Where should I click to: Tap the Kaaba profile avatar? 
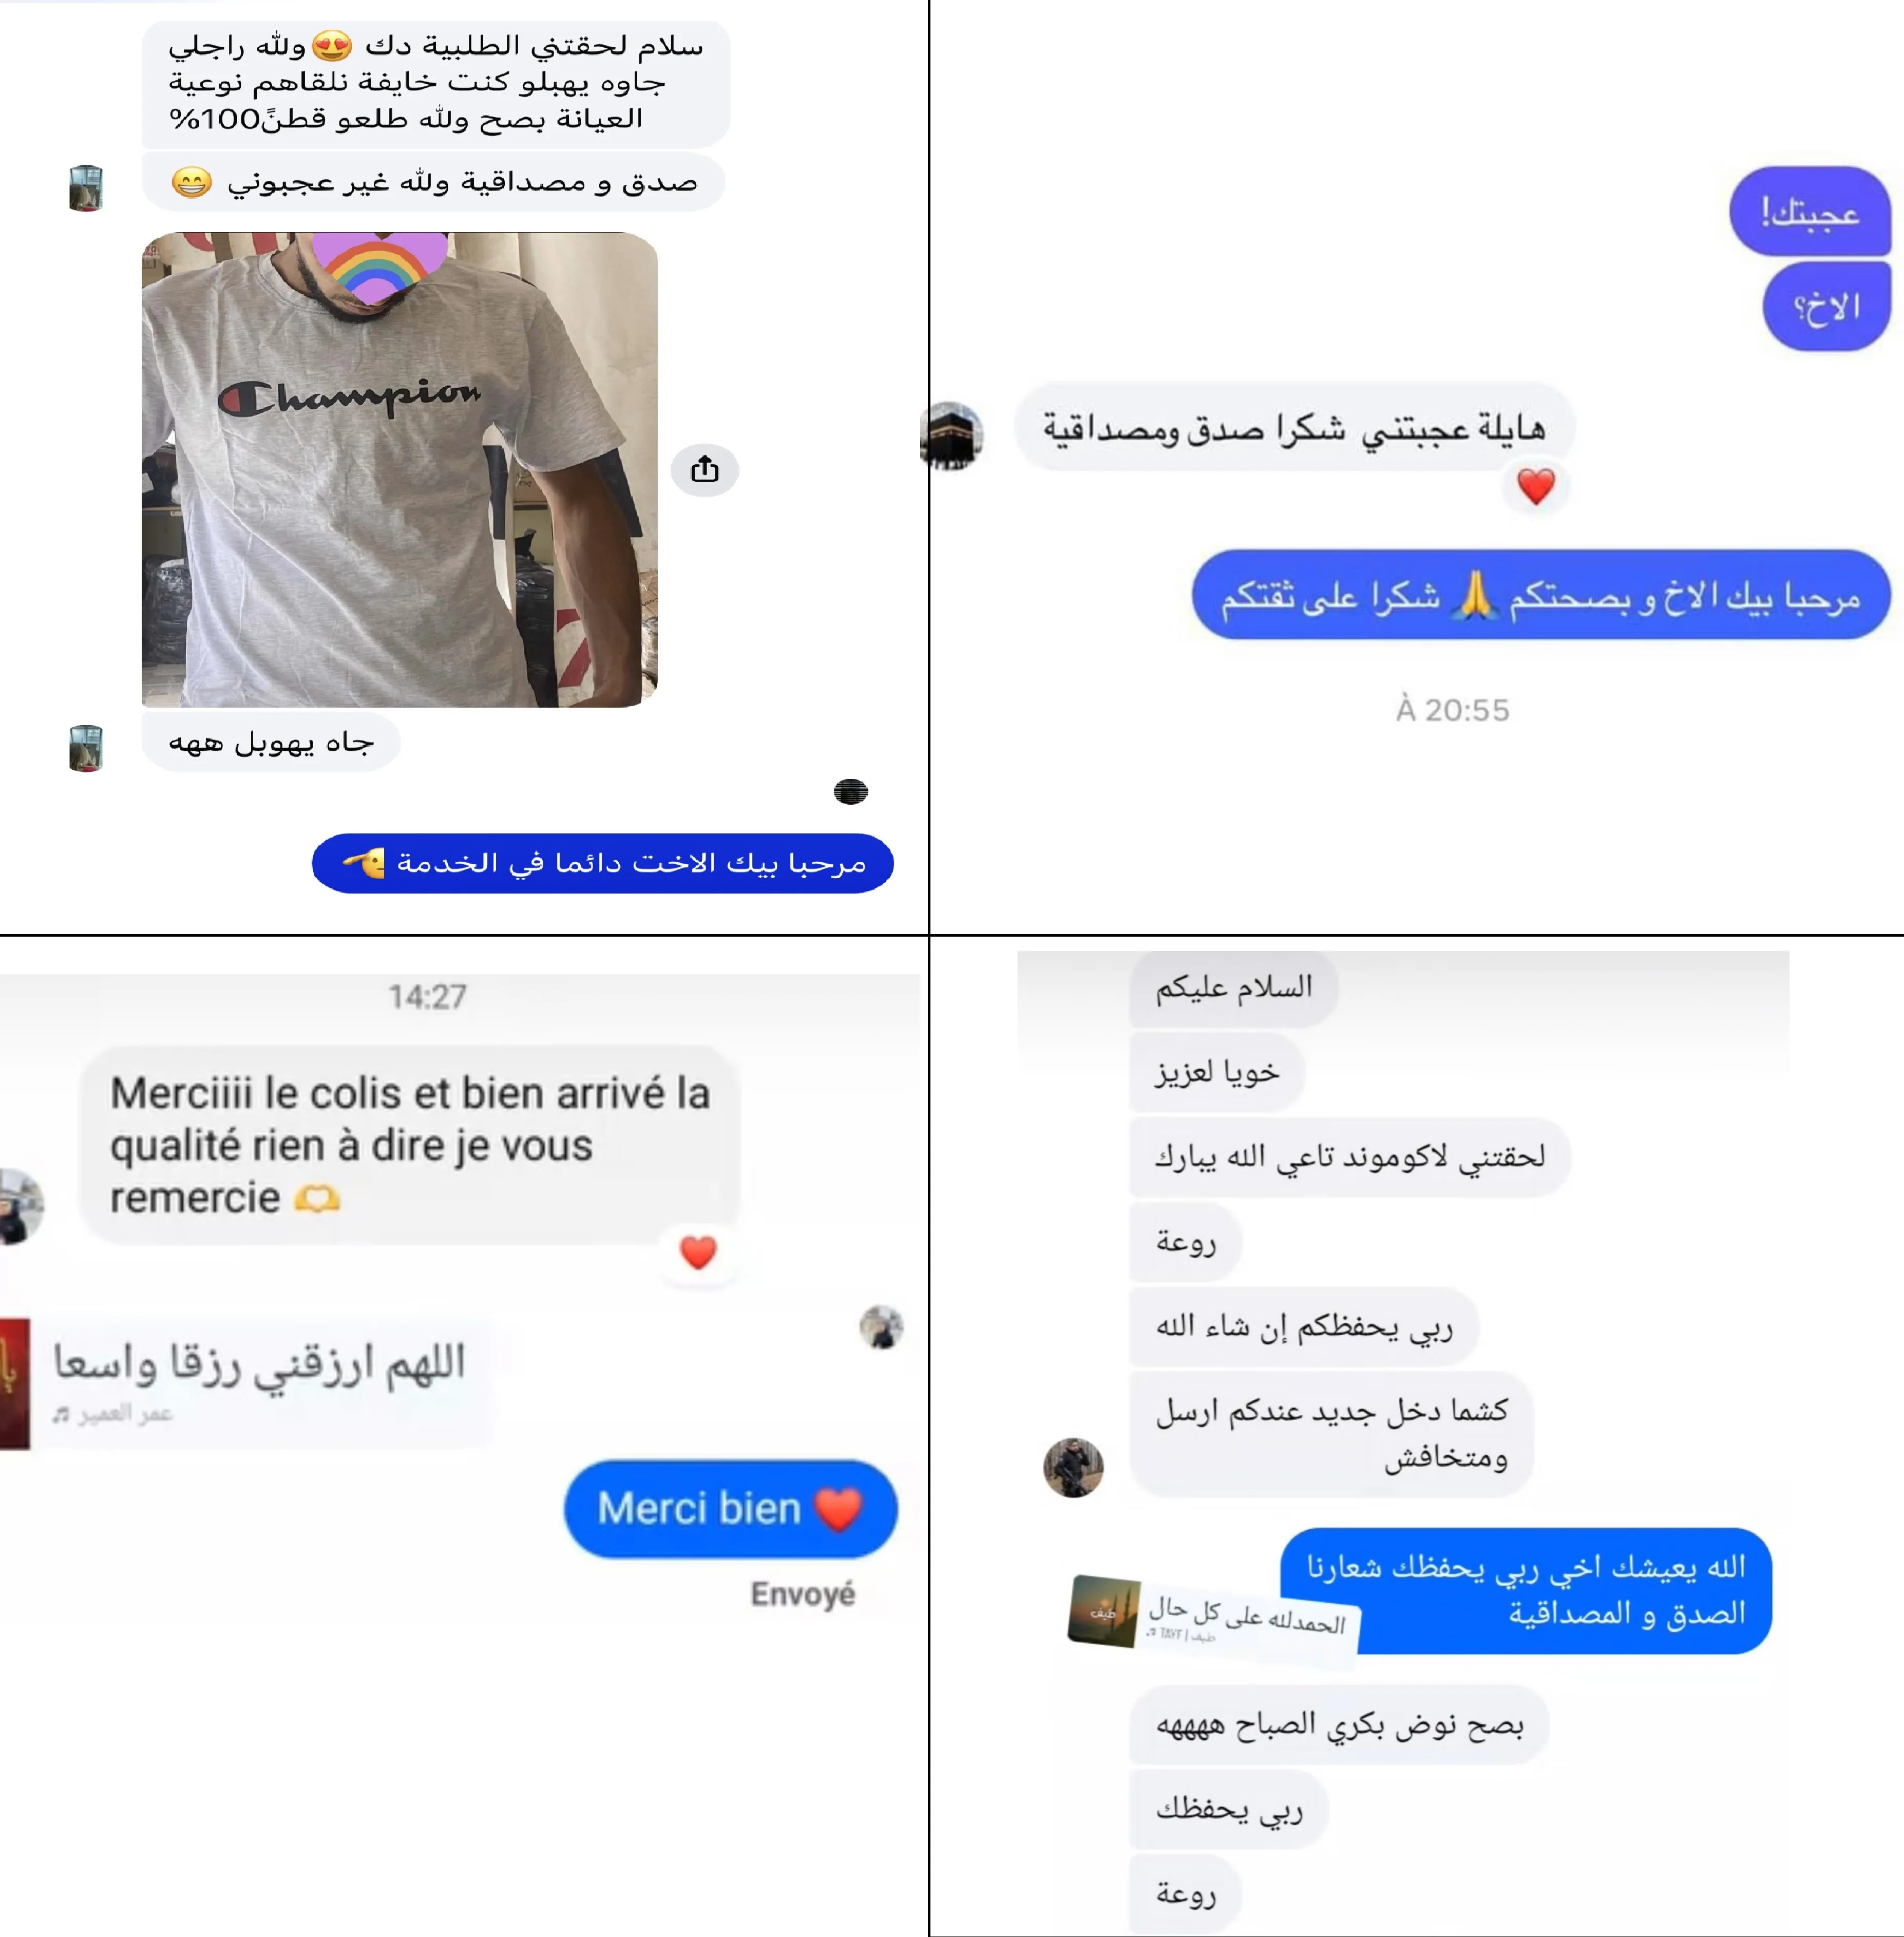(x=952, y=435)
